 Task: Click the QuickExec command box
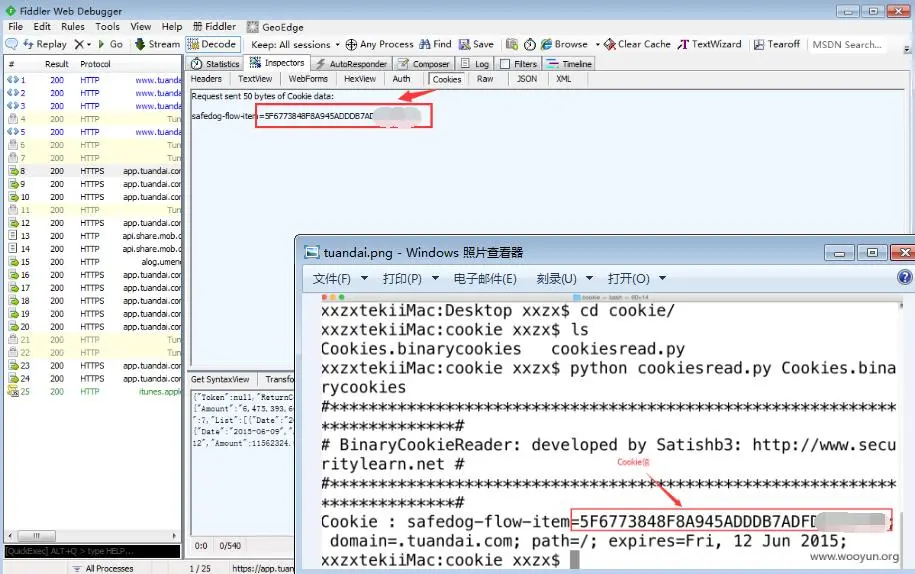93,551
